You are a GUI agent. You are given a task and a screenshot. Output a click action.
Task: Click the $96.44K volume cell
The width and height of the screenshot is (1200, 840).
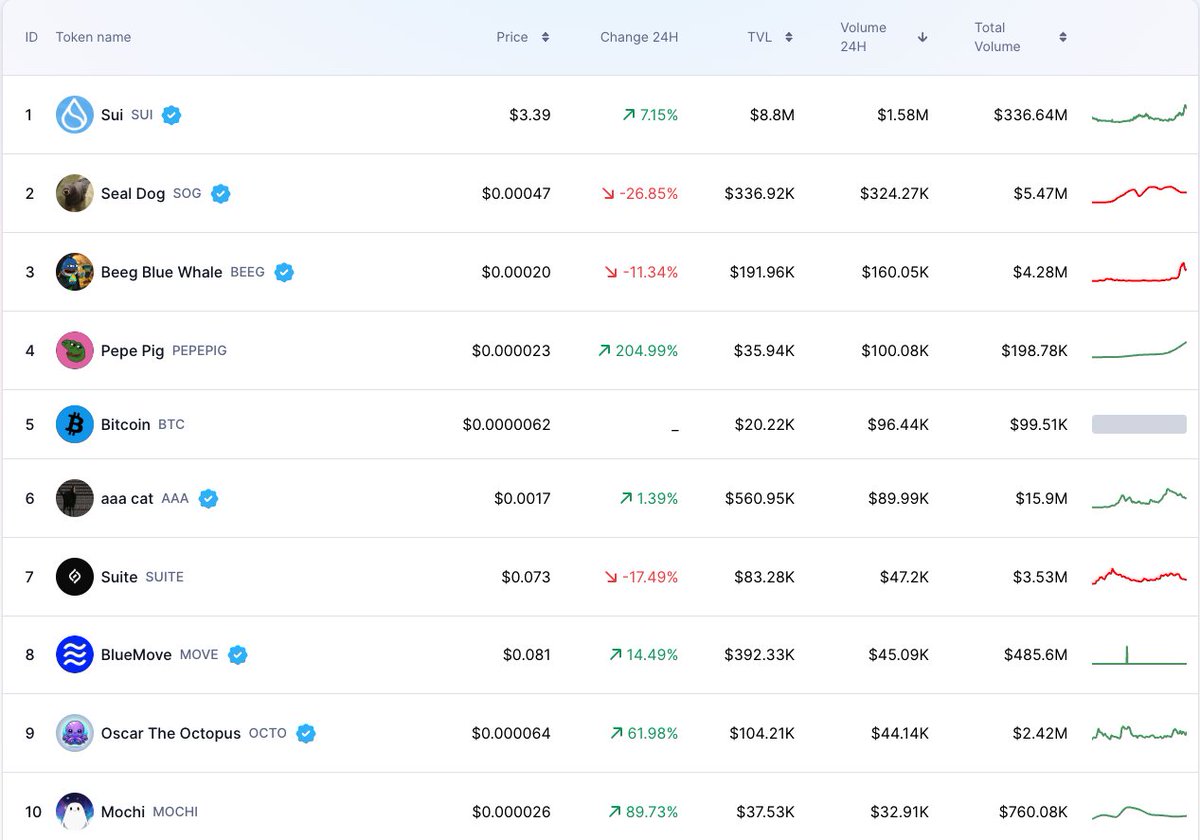(x=898, y=424)
